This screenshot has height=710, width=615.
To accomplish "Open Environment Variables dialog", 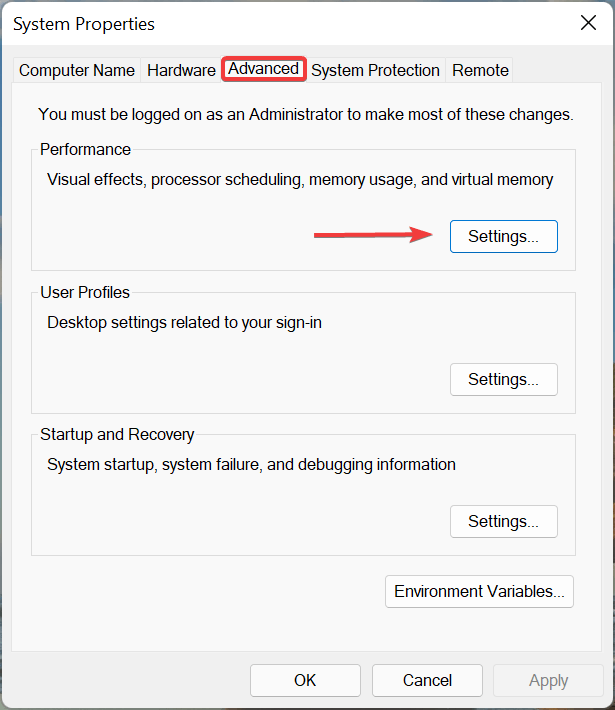I will click(479, 591).
